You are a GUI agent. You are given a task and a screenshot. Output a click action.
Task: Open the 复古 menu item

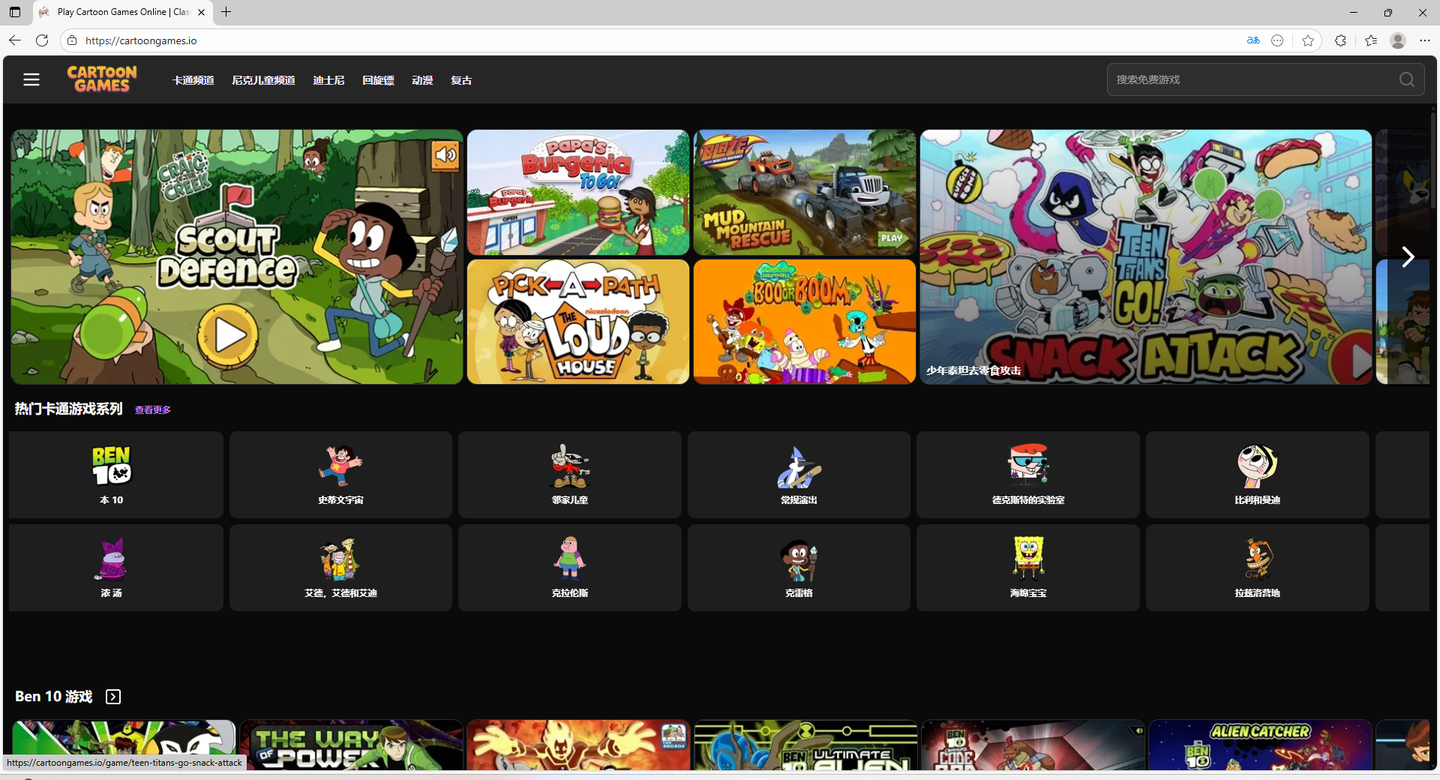461,80
